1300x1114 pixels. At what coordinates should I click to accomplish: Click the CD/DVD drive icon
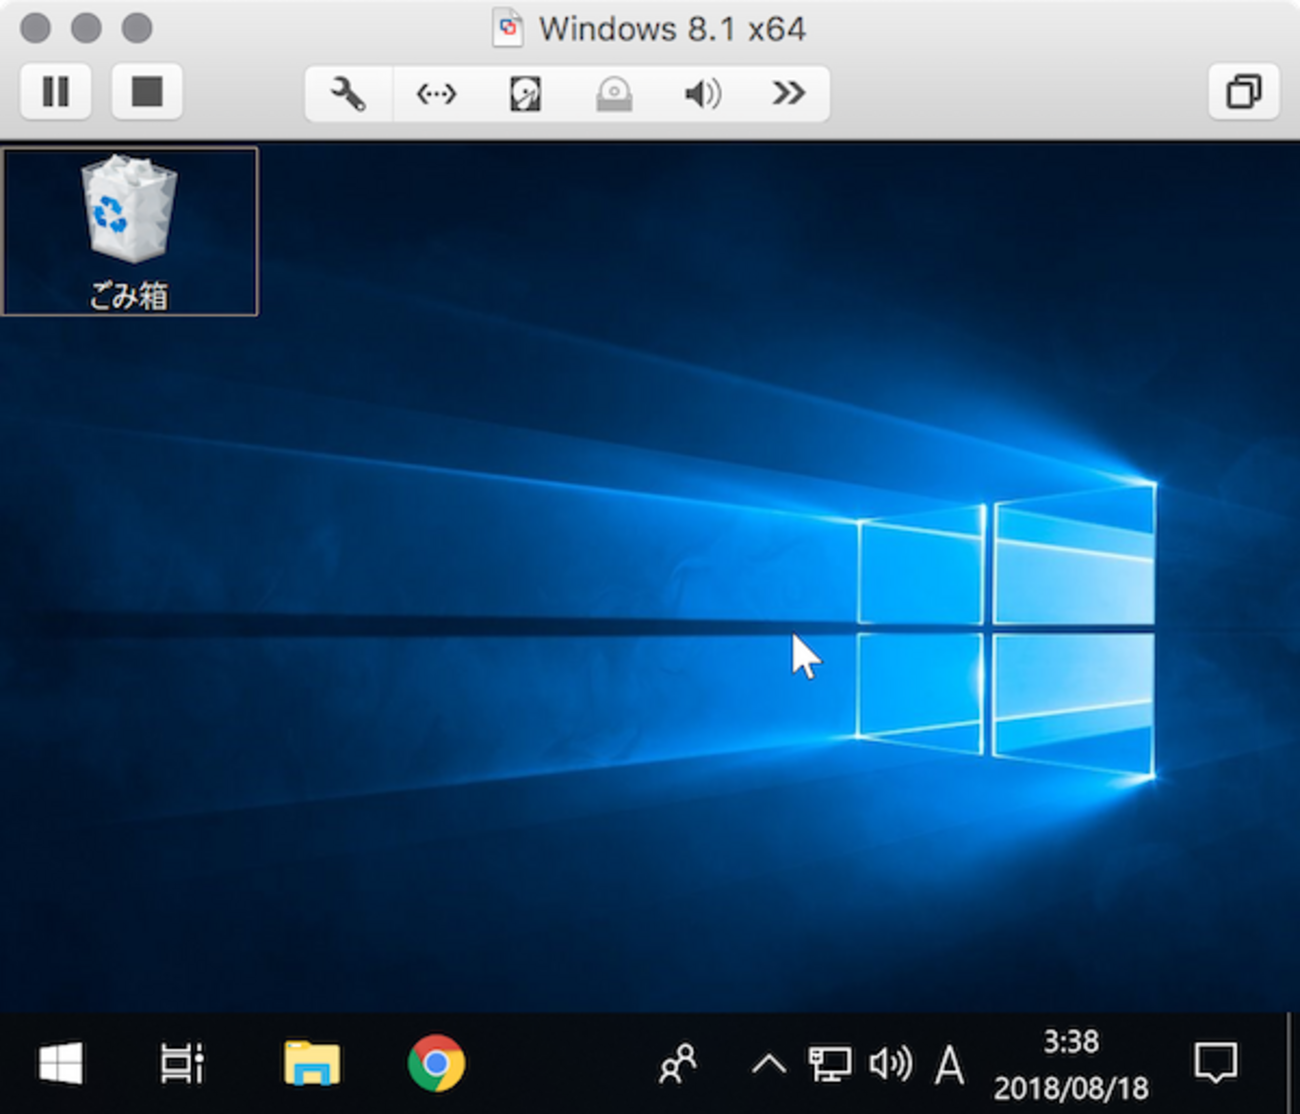coord(613,94)
